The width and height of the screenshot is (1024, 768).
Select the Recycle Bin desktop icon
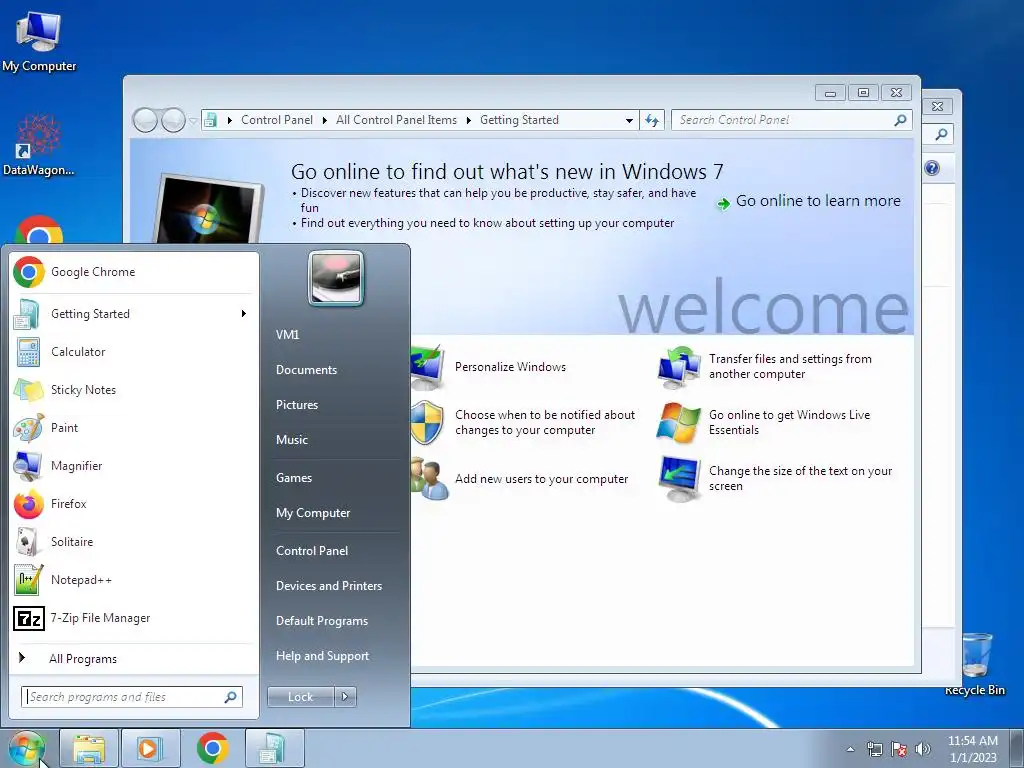[x=975, y=663]
